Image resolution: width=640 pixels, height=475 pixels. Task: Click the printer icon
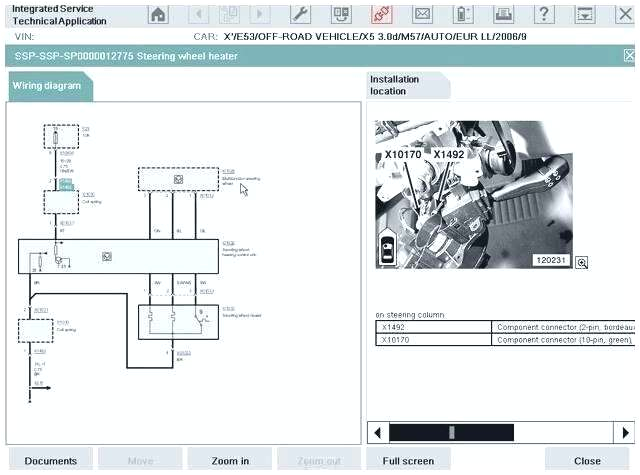pos(504,14)
